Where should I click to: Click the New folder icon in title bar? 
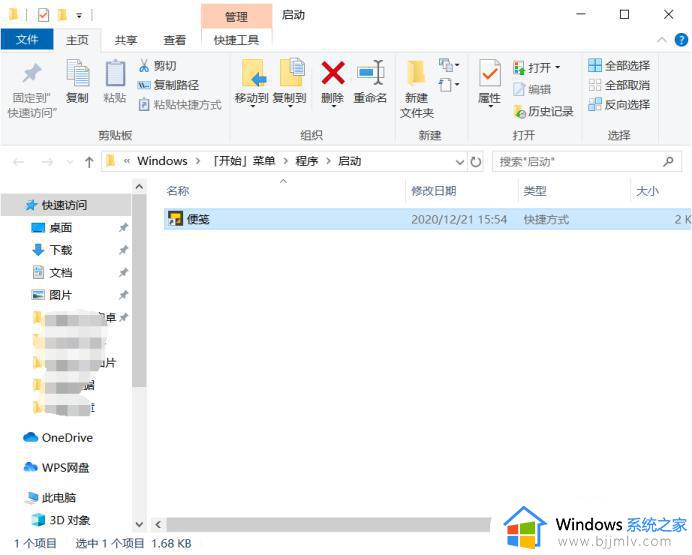click(62, 15)
